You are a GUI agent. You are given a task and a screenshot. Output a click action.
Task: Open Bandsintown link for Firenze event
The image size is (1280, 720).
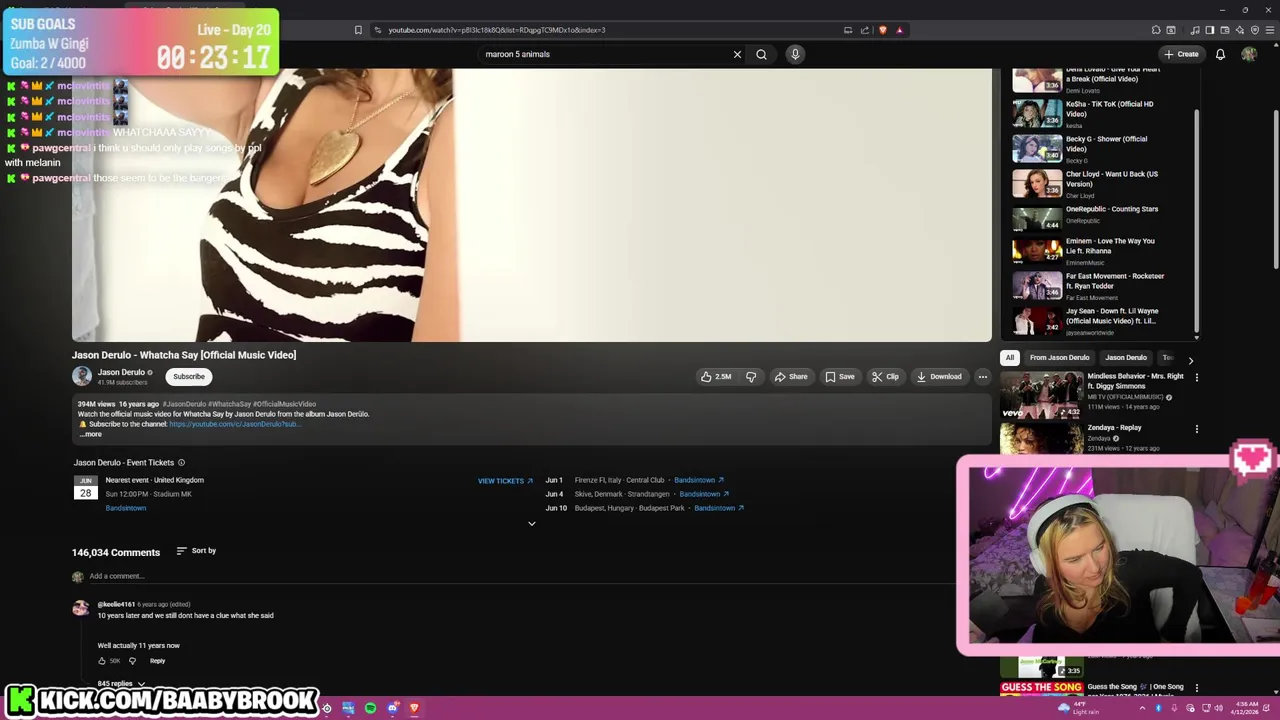[698, 480]
